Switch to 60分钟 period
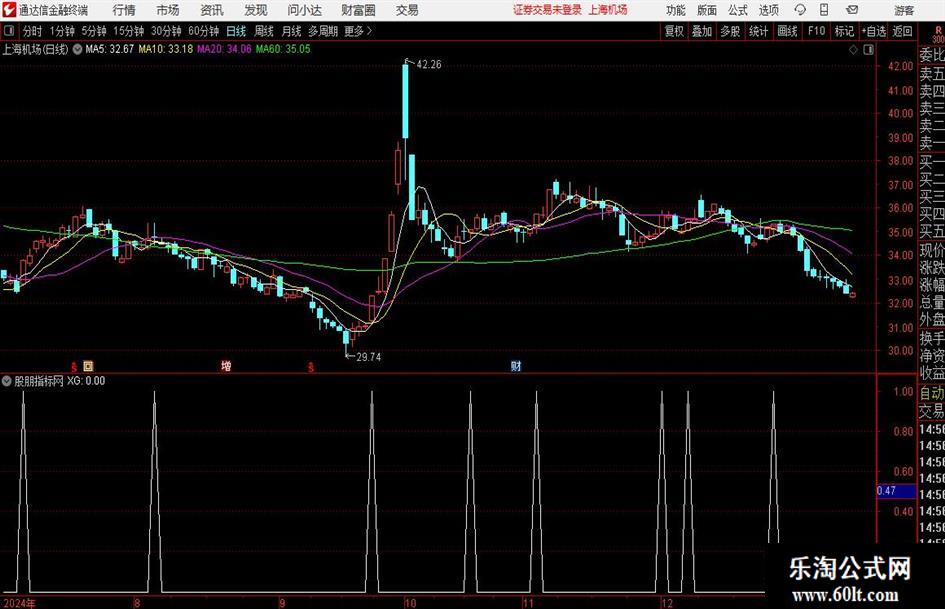The height and width of the screenshot is (609, 945). [x=203, y=31]
